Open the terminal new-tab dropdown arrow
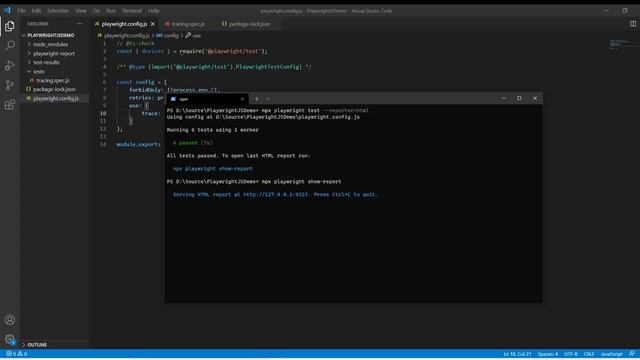The width and height of the screenshot is (640, 360). pyautogui.click(x=268, y=99)
